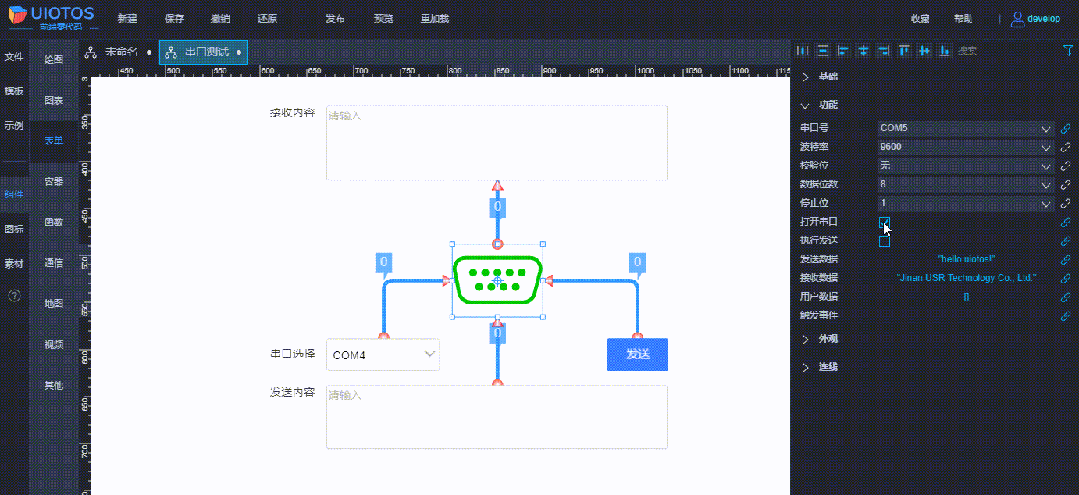Viewport: 1079px width, 495px height.
Task: Click the align horizontal centers icon
Action: [863, 50]
